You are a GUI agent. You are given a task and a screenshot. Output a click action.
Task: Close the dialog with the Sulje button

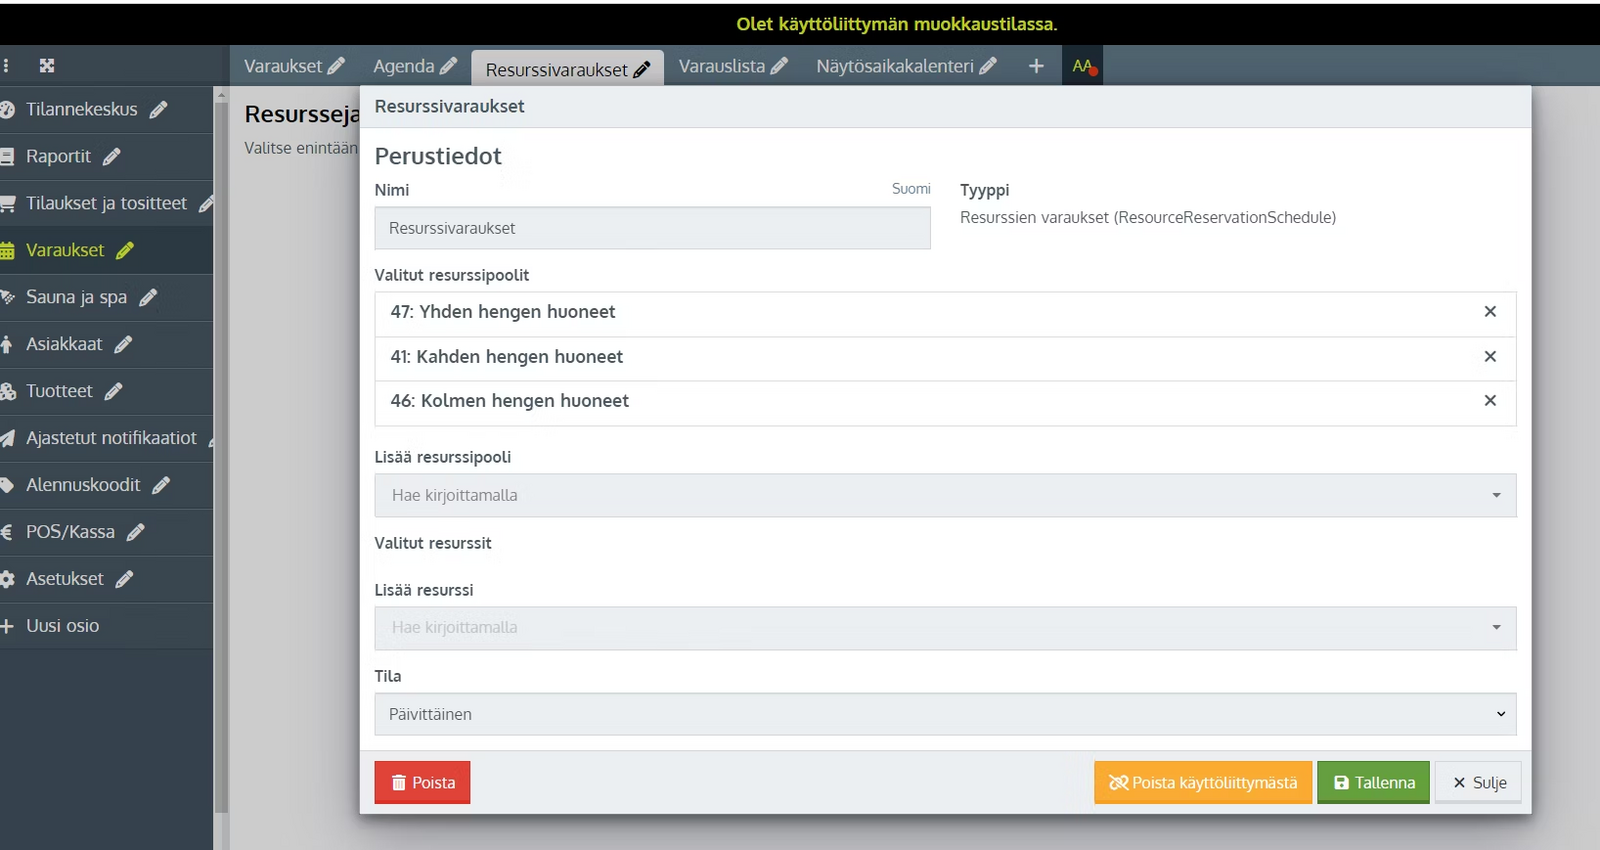click(1478, 783)
